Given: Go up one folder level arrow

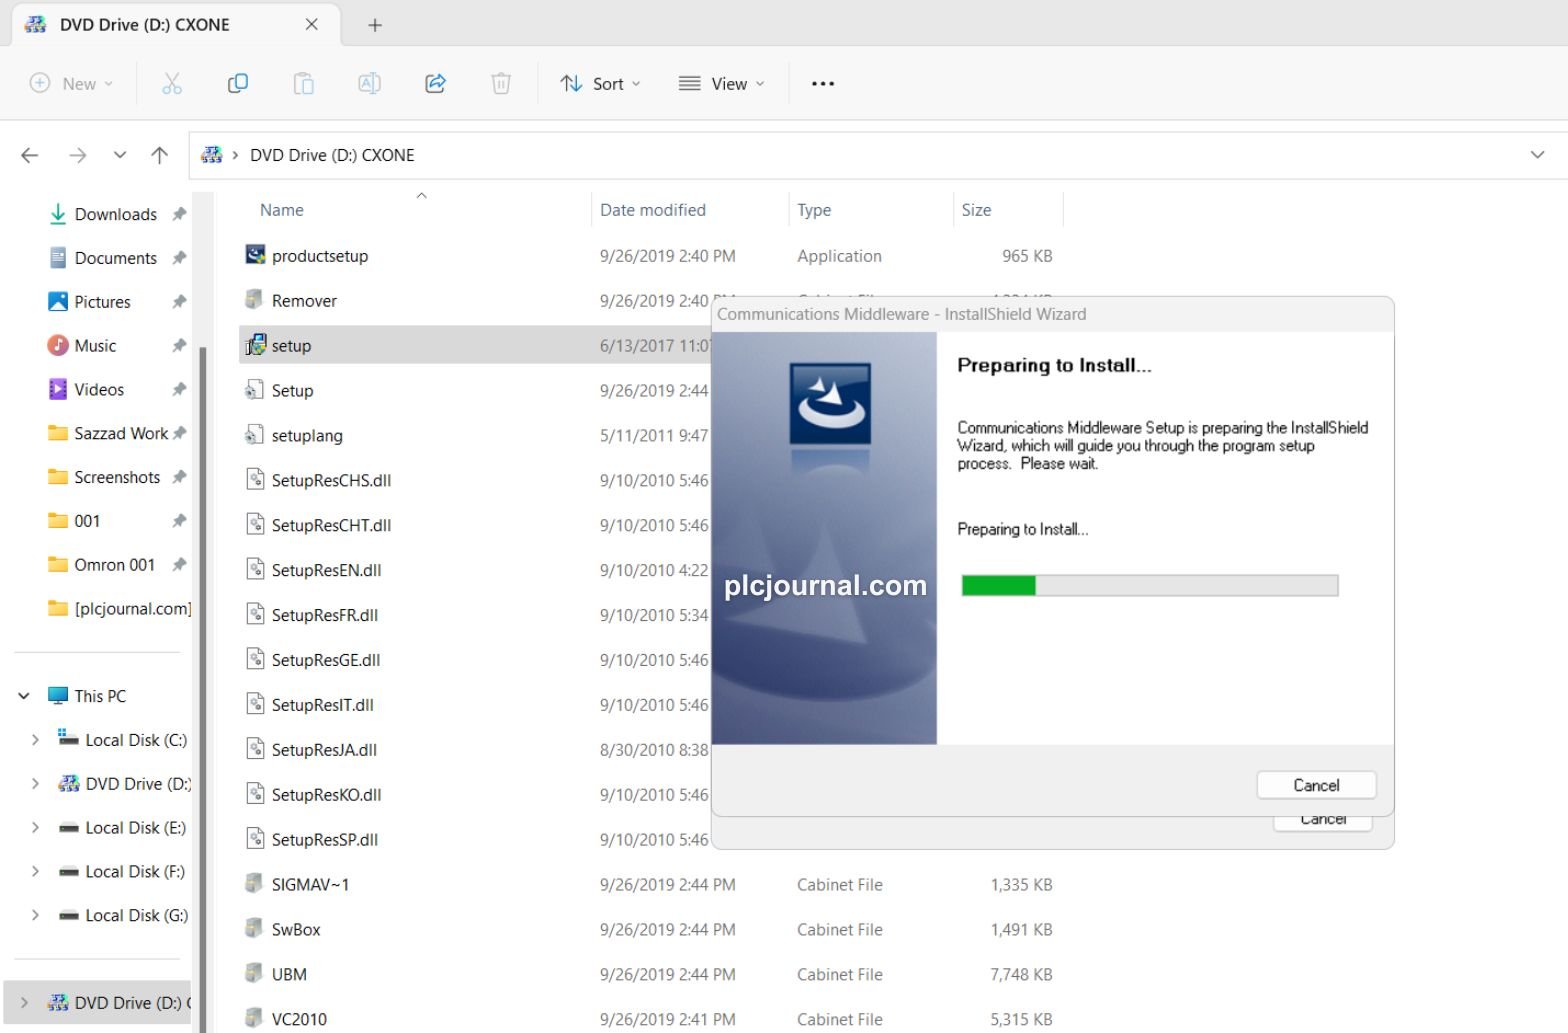Looking at the screenshot, I should tap(159, 155).
